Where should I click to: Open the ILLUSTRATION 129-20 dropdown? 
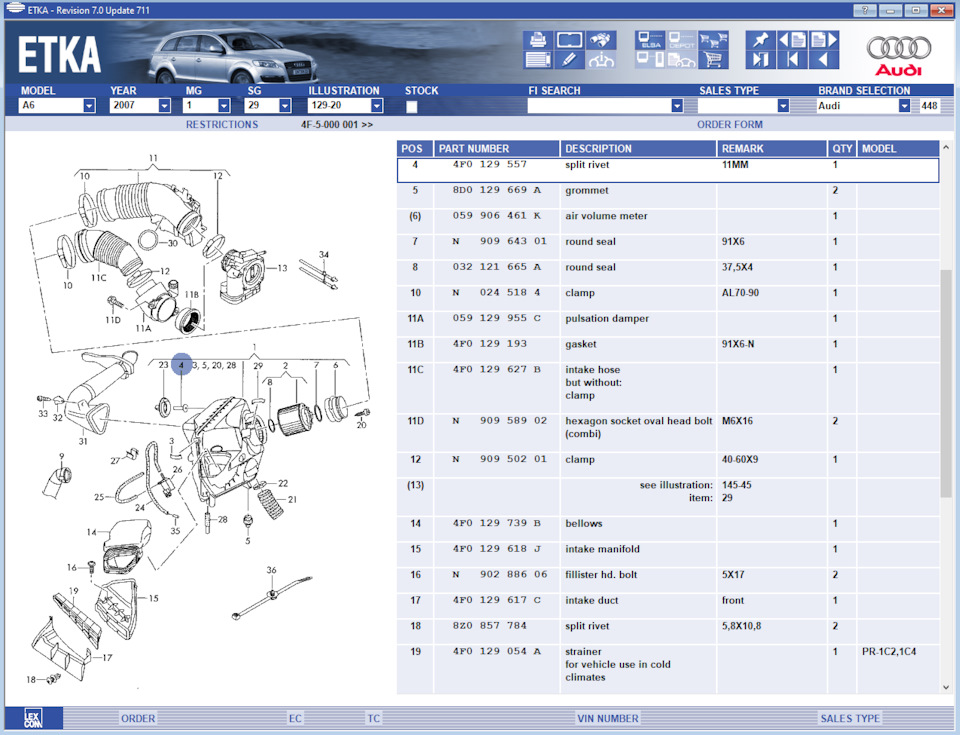click(x=375, y=105)
